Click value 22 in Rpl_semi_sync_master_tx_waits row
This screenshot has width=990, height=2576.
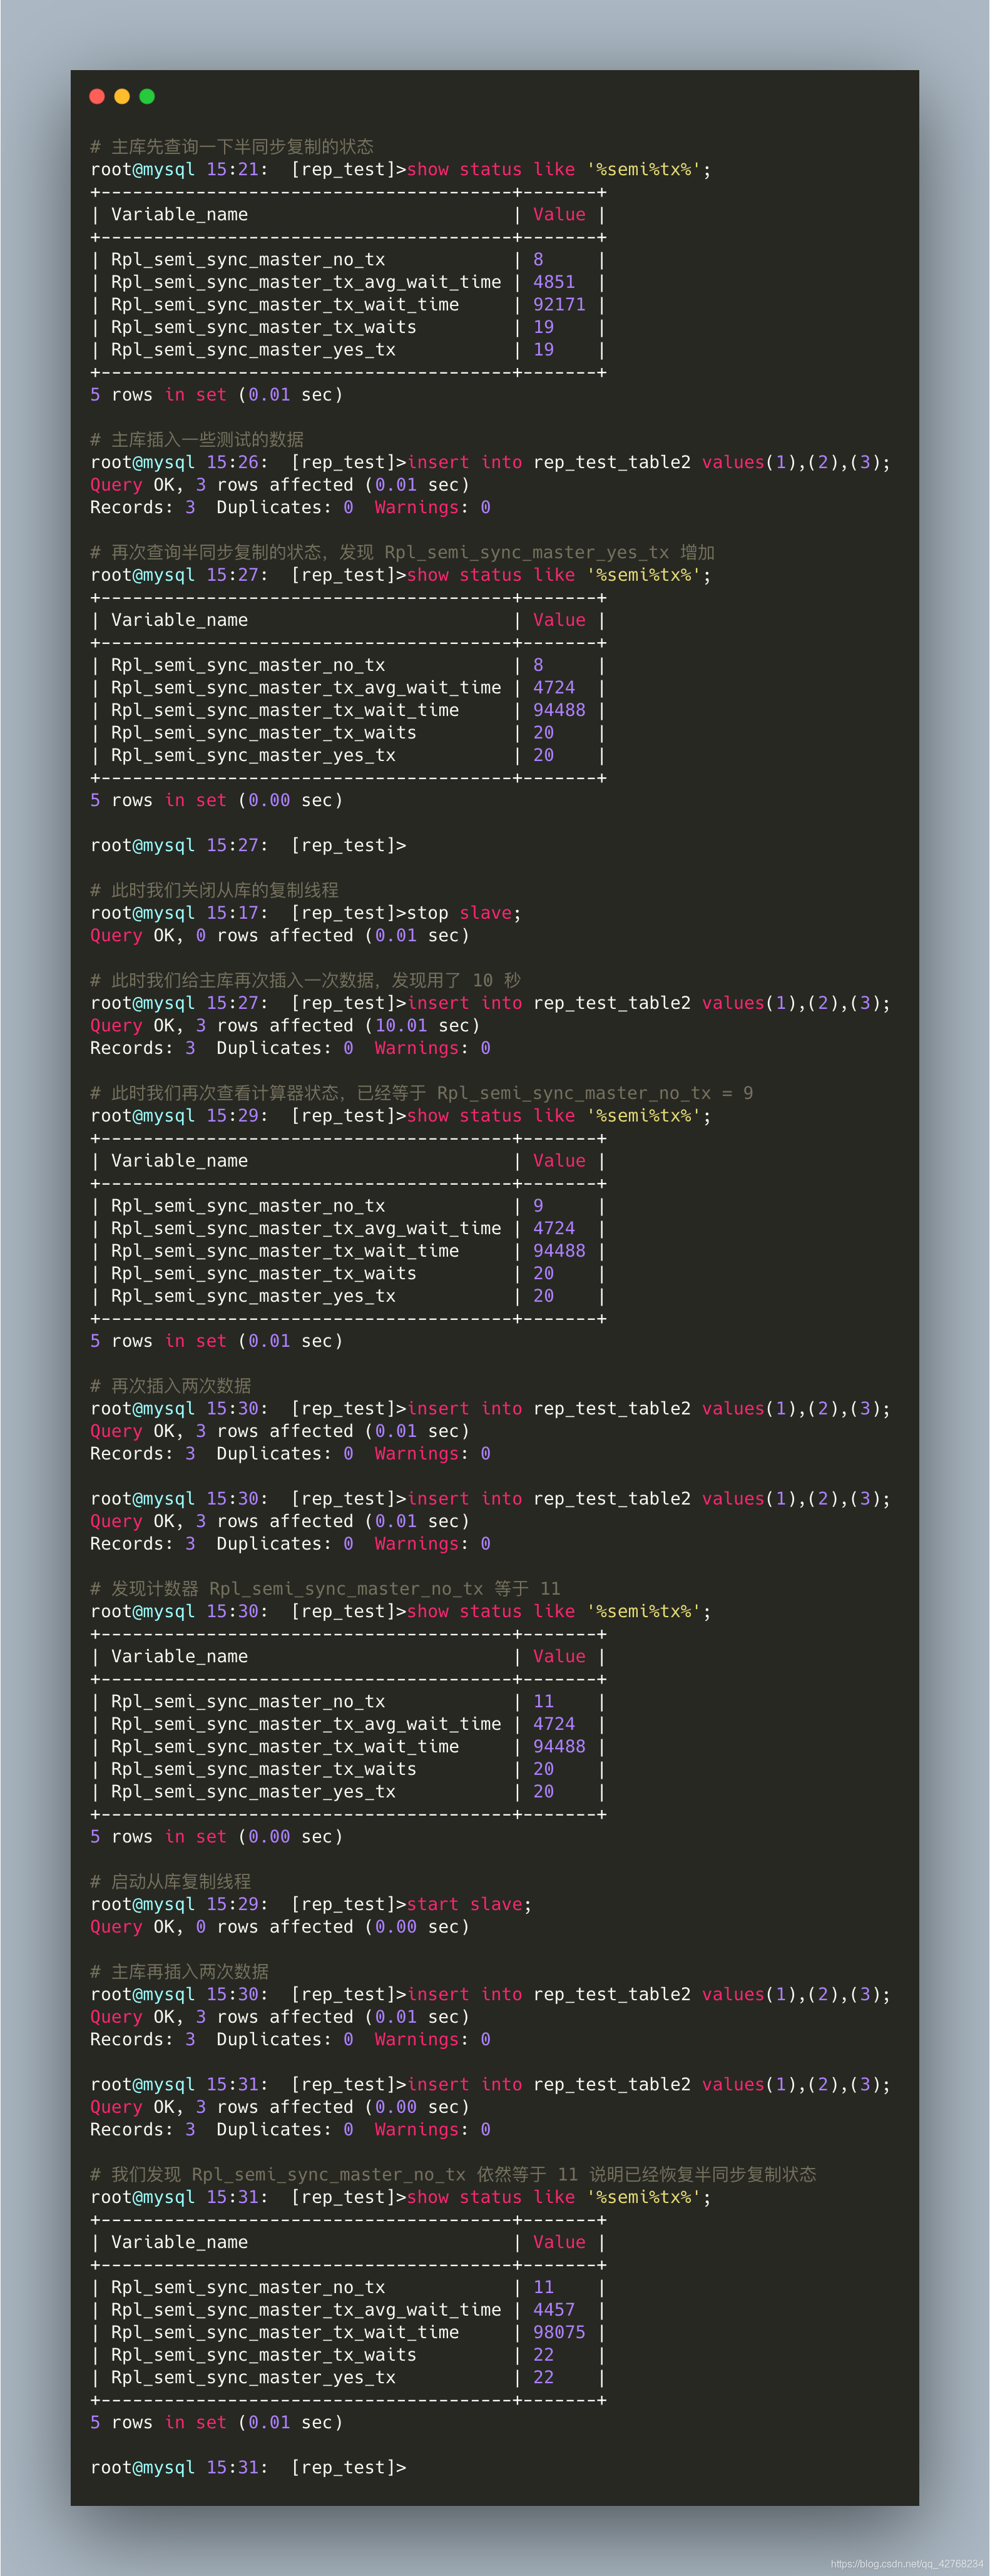[x=543, y=2355]
